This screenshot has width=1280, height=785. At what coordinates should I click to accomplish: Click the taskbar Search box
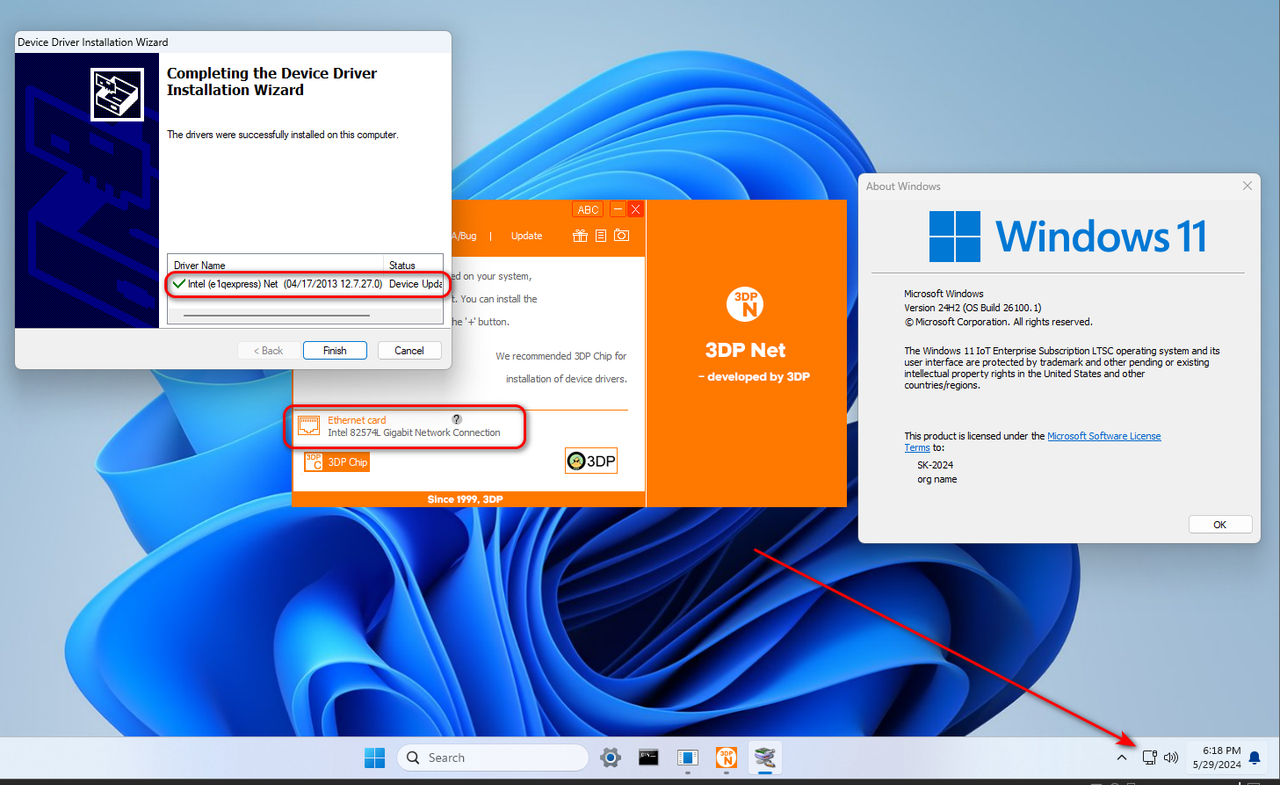(x=492, y=758)
